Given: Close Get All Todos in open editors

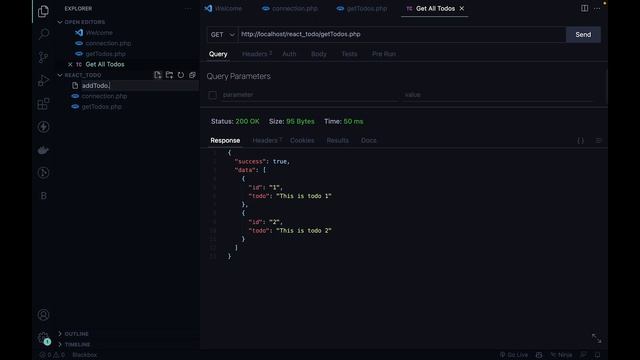Looking at the screenshot, I should [x=70, y=64].
